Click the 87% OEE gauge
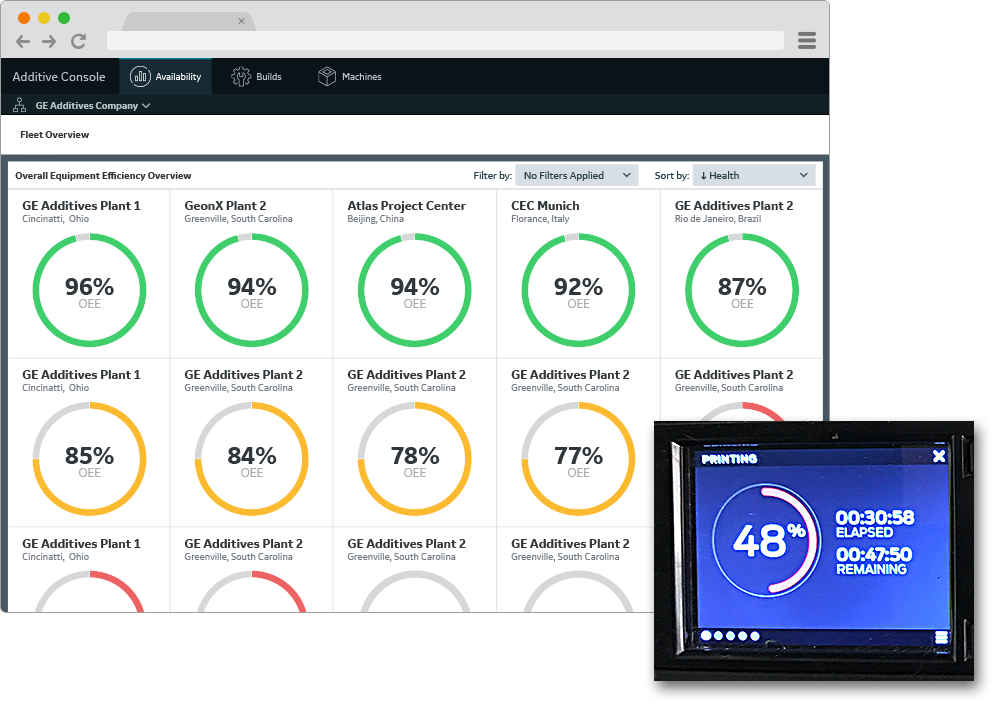 [x=742, y=290]
